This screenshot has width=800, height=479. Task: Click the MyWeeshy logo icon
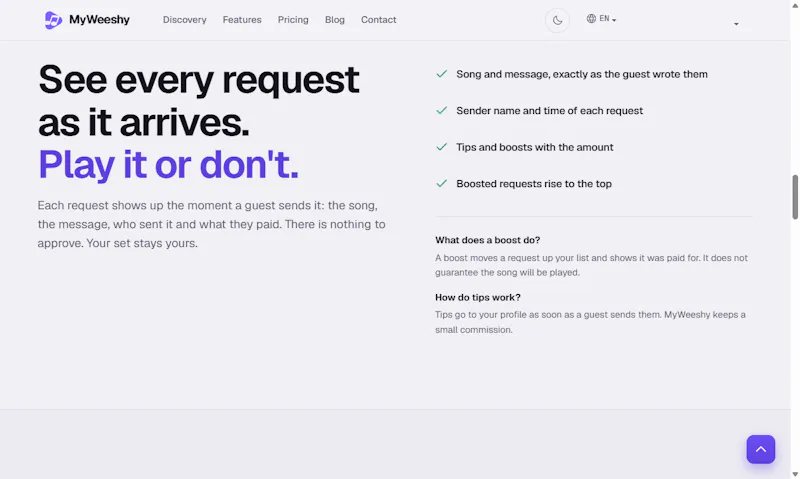53,20
